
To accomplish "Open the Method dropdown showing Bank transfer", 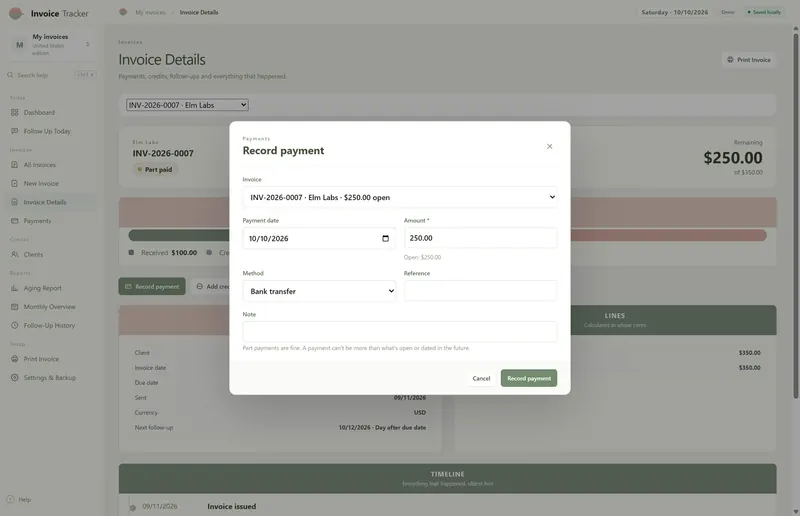I will point(319,291).
